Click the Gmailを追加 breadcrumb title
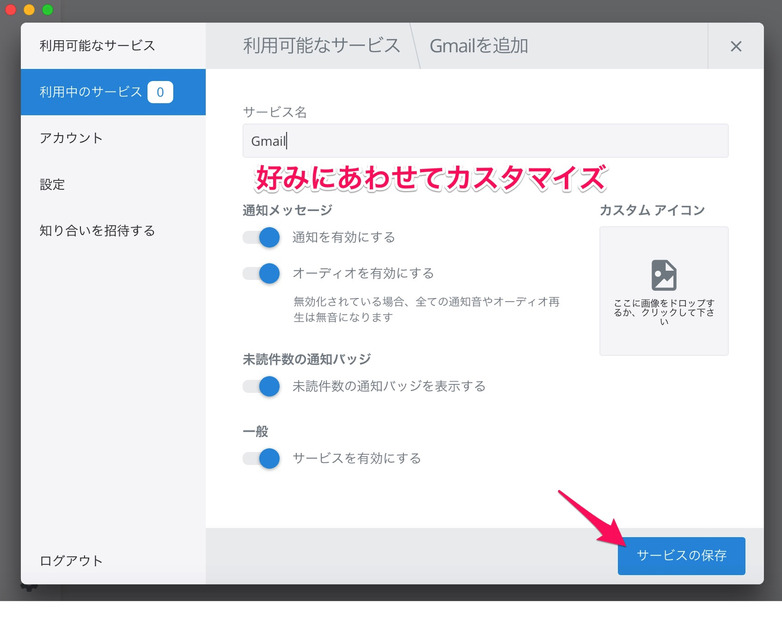This screenshot has height=620, width=782. coord(478,46)
